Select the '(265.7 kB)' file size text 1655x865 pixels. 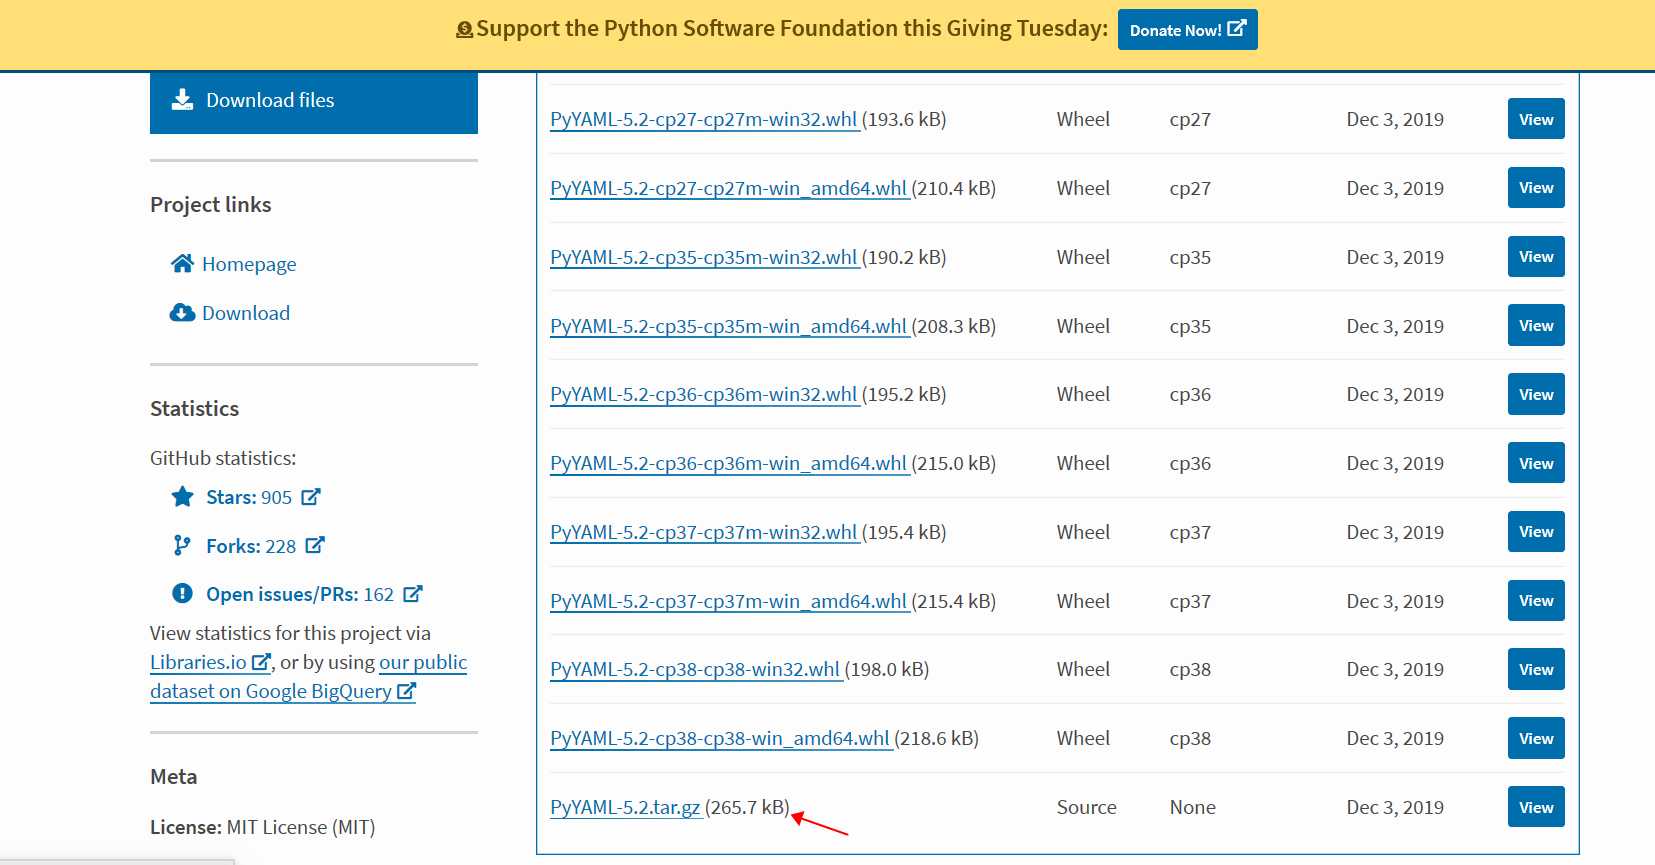(x=747, y=807)
